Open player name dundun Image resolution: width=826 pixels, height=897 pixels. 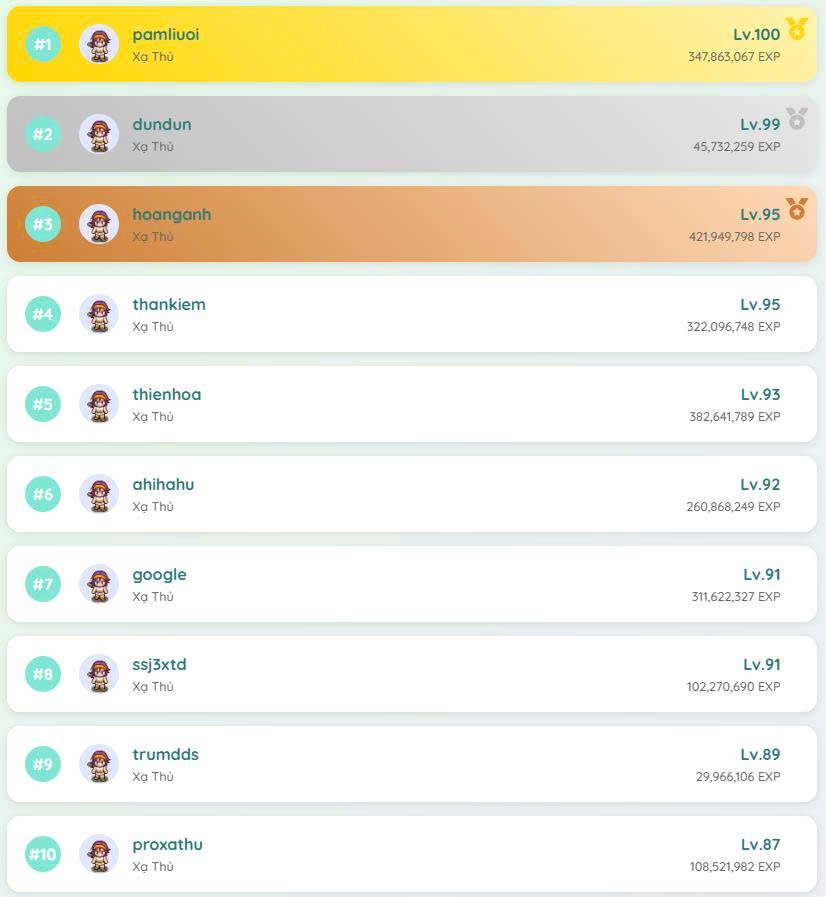pos(162,124)
